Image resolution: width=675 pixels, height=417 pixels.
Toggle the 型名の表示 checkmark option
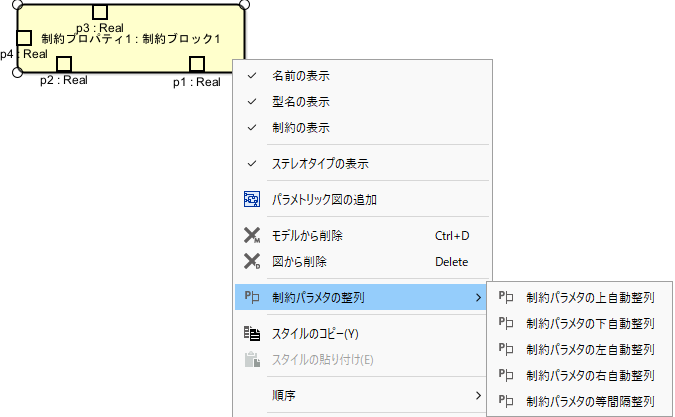[x=252, y=102]
